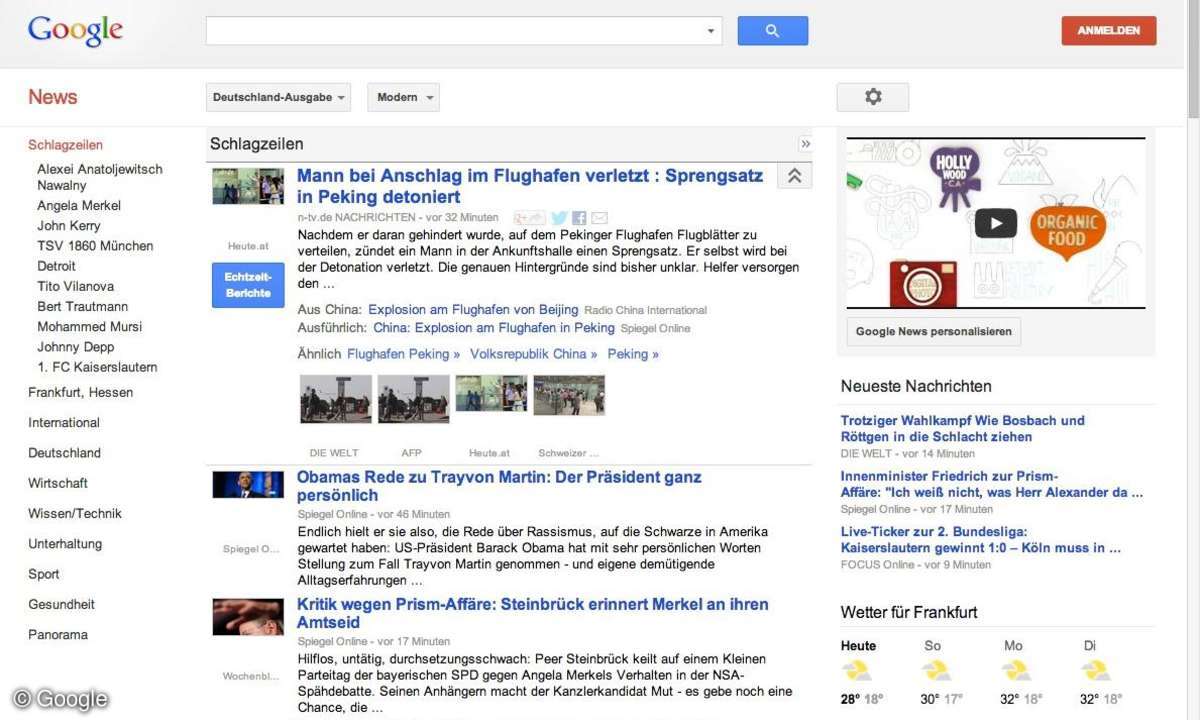
Task: Go to the Panorama section
Action: [x=58, y=635]
